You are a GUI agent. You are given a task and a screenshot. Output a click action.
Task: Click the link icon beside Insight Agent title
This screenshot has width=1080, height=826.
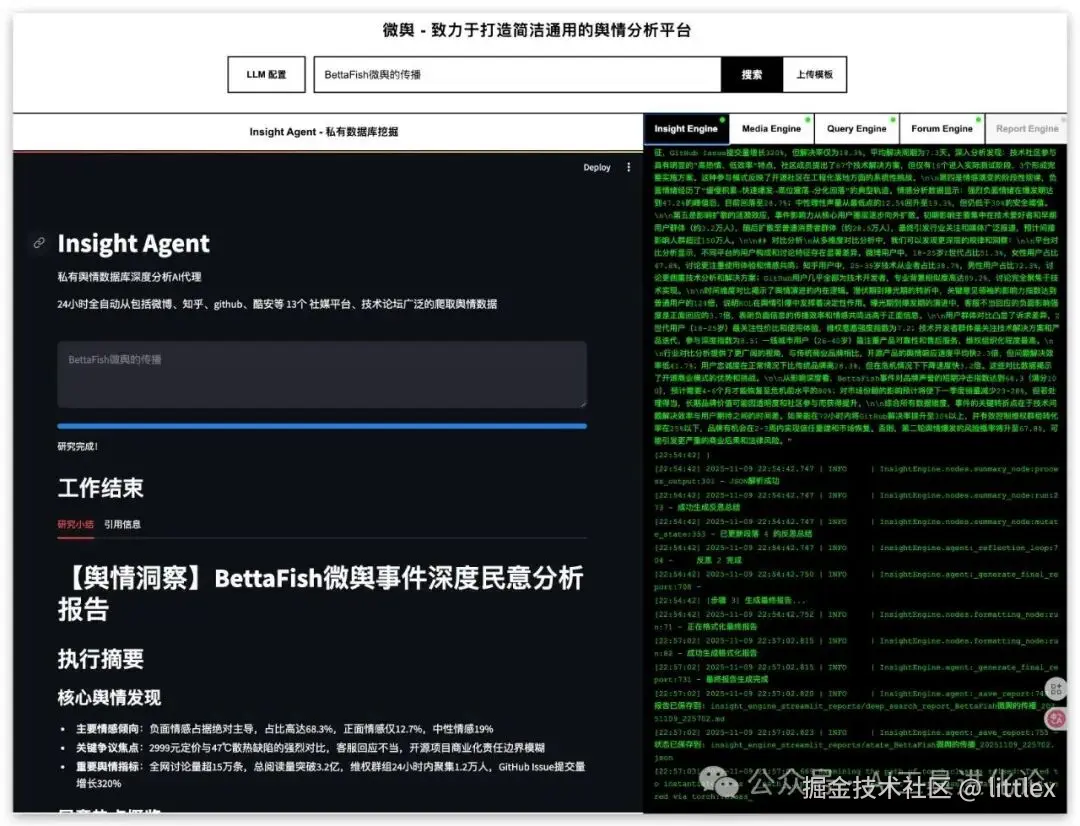(x=39, y=243)
